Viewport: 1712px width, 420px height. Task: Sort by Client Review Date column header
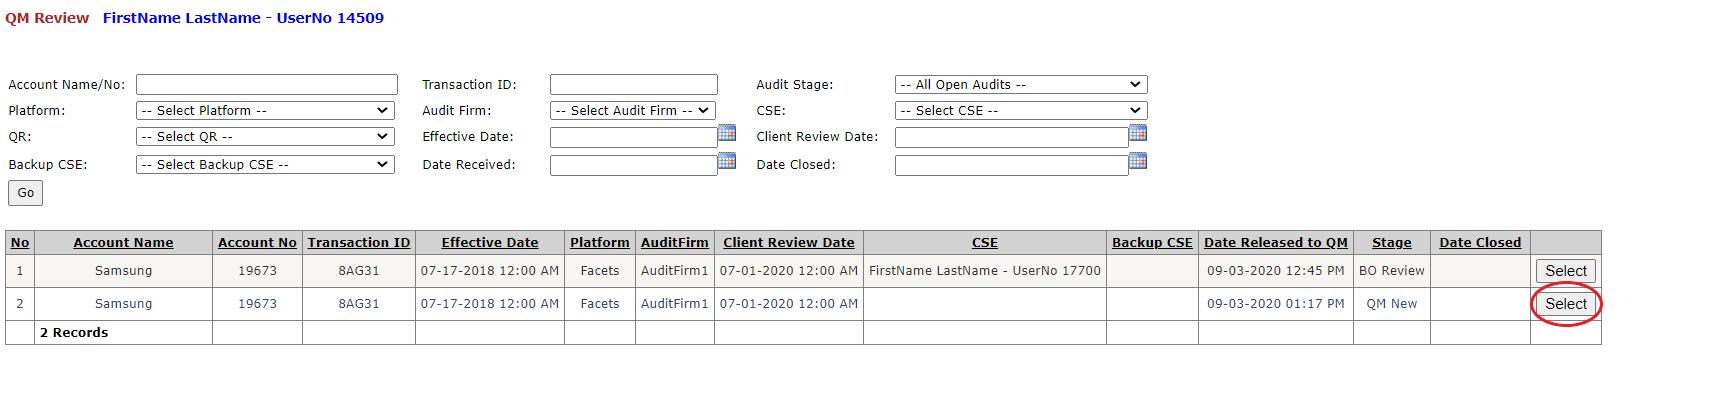[x=789, y=243]
